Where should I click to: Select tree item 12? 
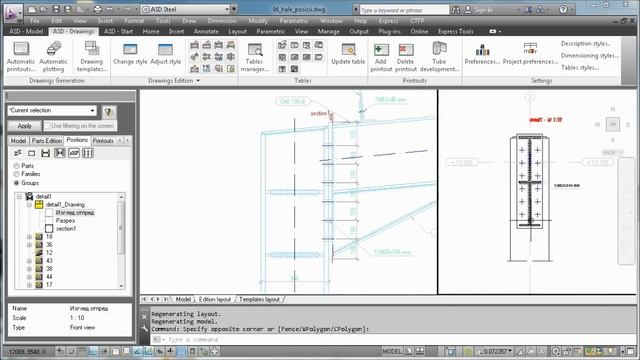[49, 253]
